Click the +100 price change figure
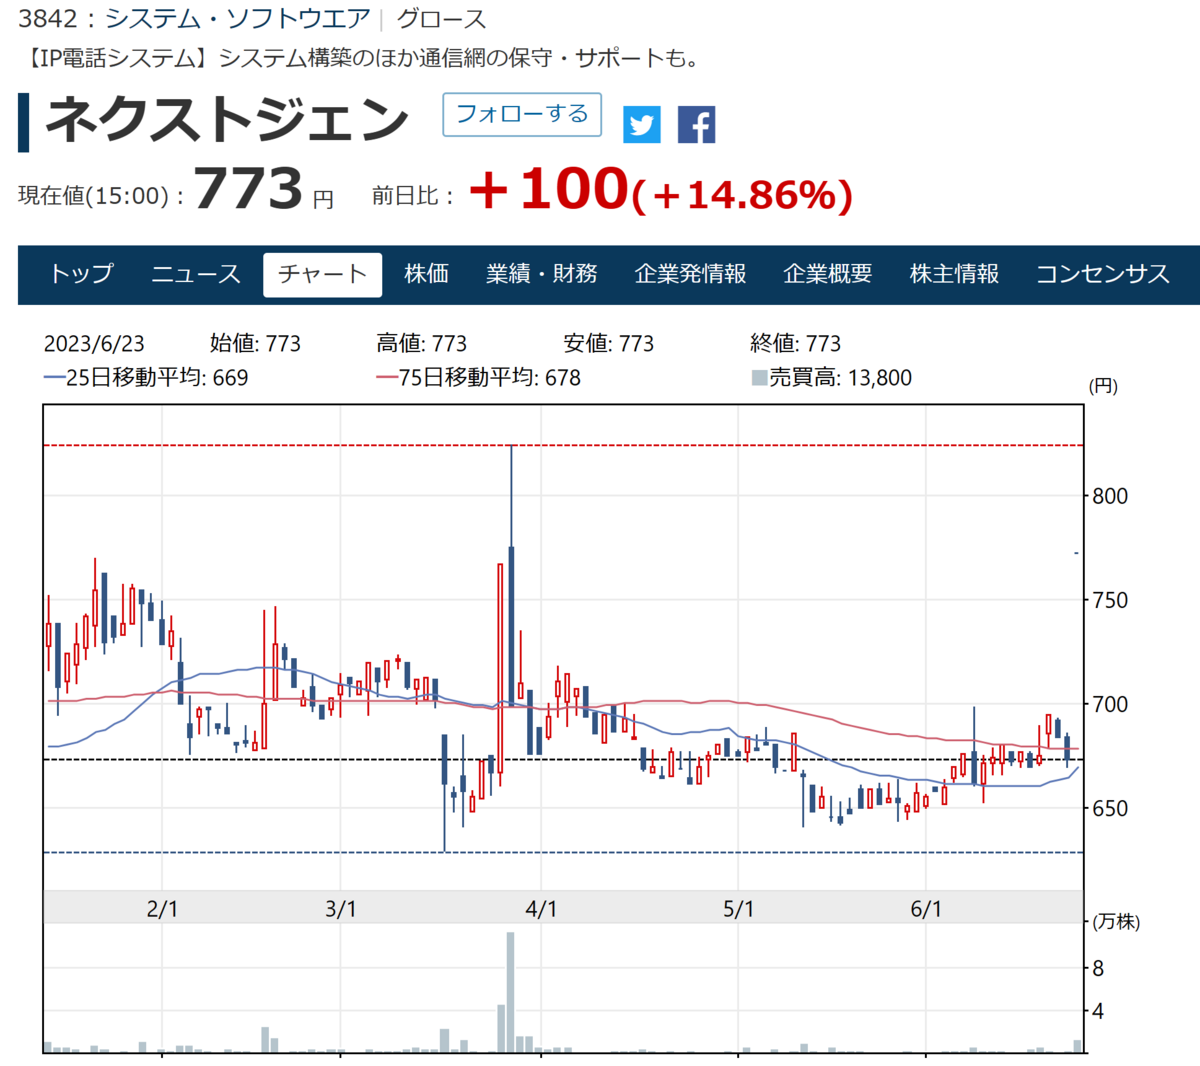Screen dimensions: 1200x1066 pyautogui.click(x=548, y=188)
